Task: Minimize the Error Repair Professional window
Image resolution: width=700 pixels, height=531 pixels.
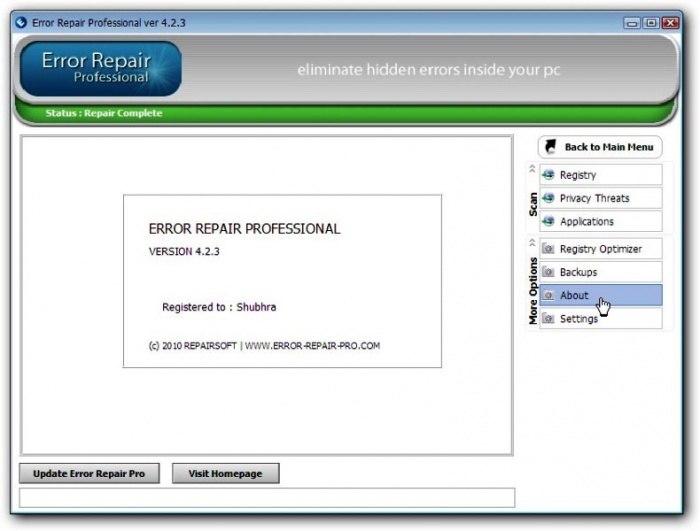Action: [x=632, y=23]
